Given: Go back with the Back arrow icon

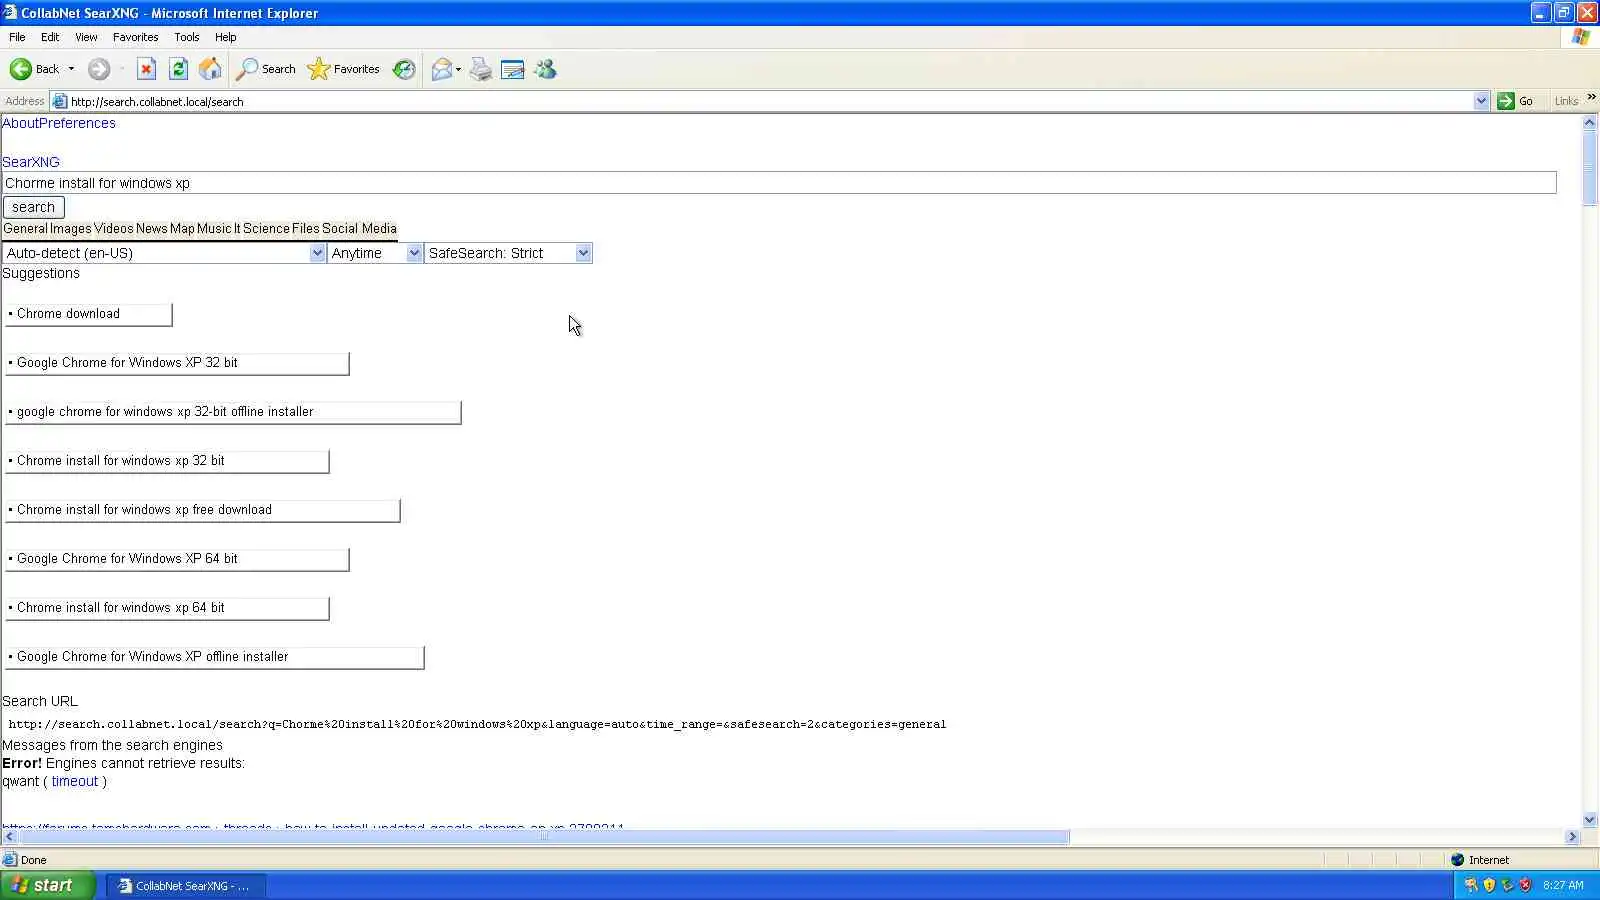Looking at the screenshot, I should tap(21, 69).
